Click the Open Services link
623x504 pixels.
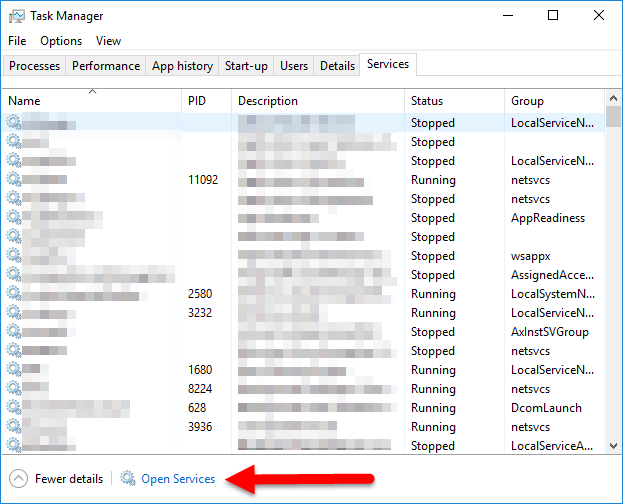178,479
